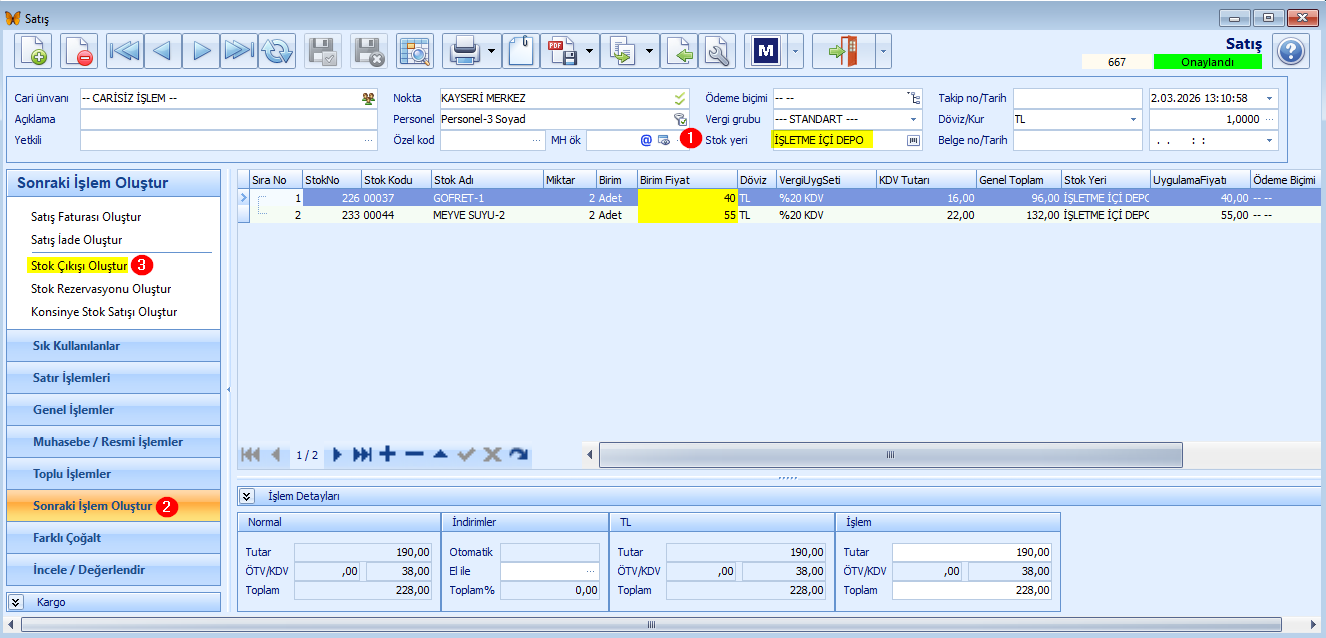Click the green check icon in Nokta field
Viewport: 1326px width, 638px height.
pyautogui.click(x=680, y=98)
